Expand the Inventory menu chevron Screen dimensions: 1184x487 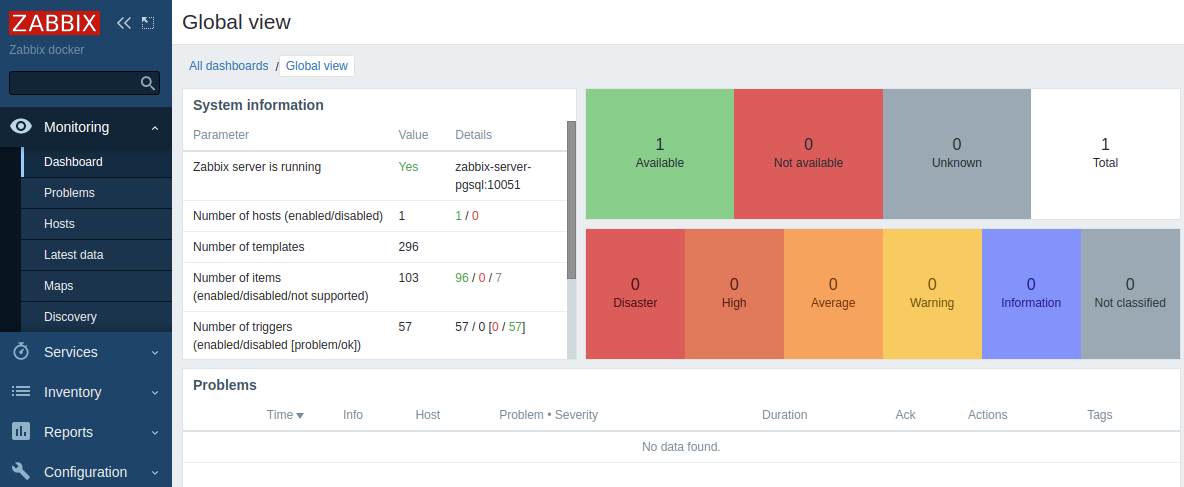click(155, 392)
